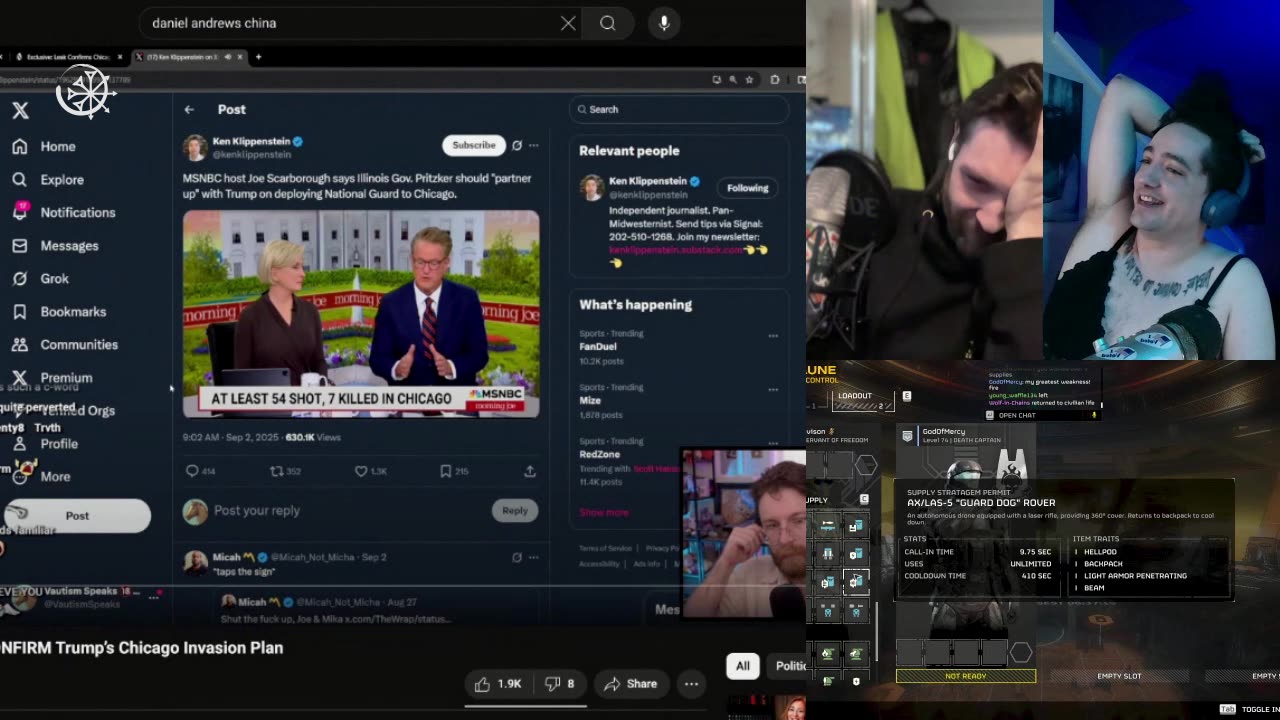Open Explore in X sidebar
1280x720 pixels.
48,180
